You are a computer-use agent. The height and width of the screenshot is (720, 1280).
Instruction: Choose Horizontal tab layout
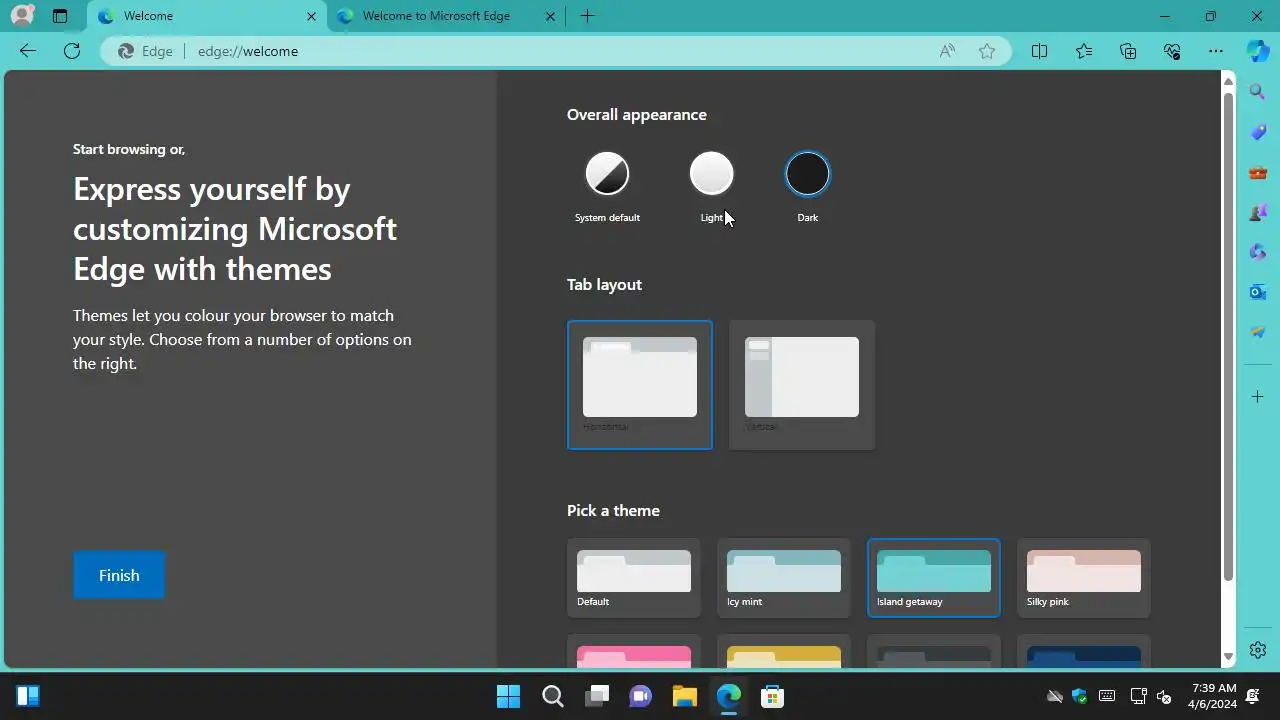tap(640, 385)
